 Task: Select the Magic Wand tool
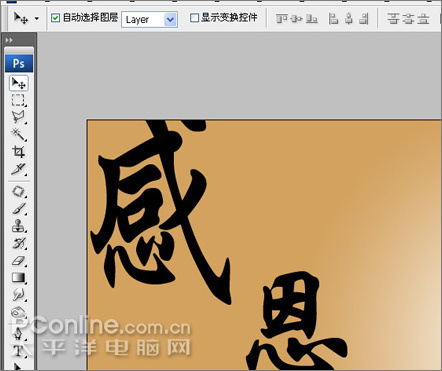pos(18,134)
